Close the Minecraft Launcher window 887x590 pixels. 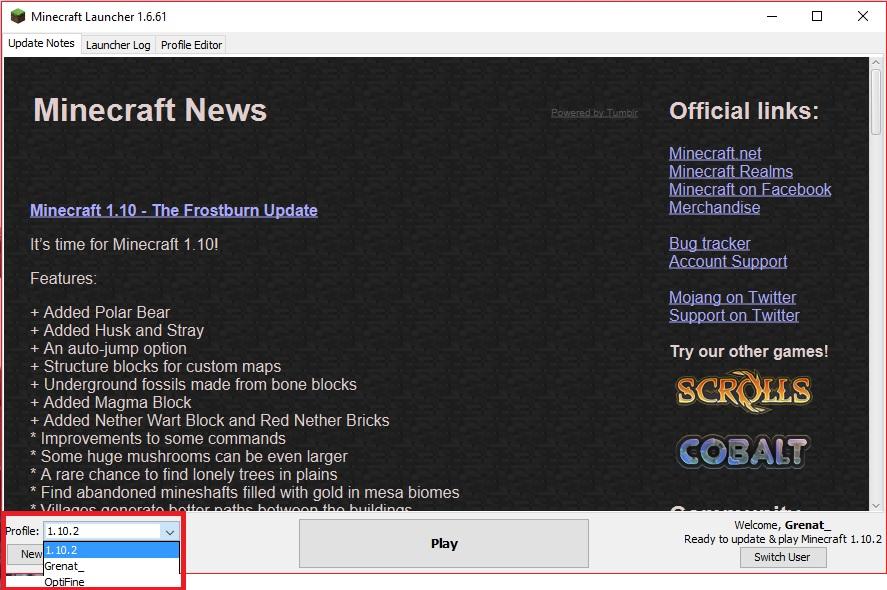coord(863,16)
